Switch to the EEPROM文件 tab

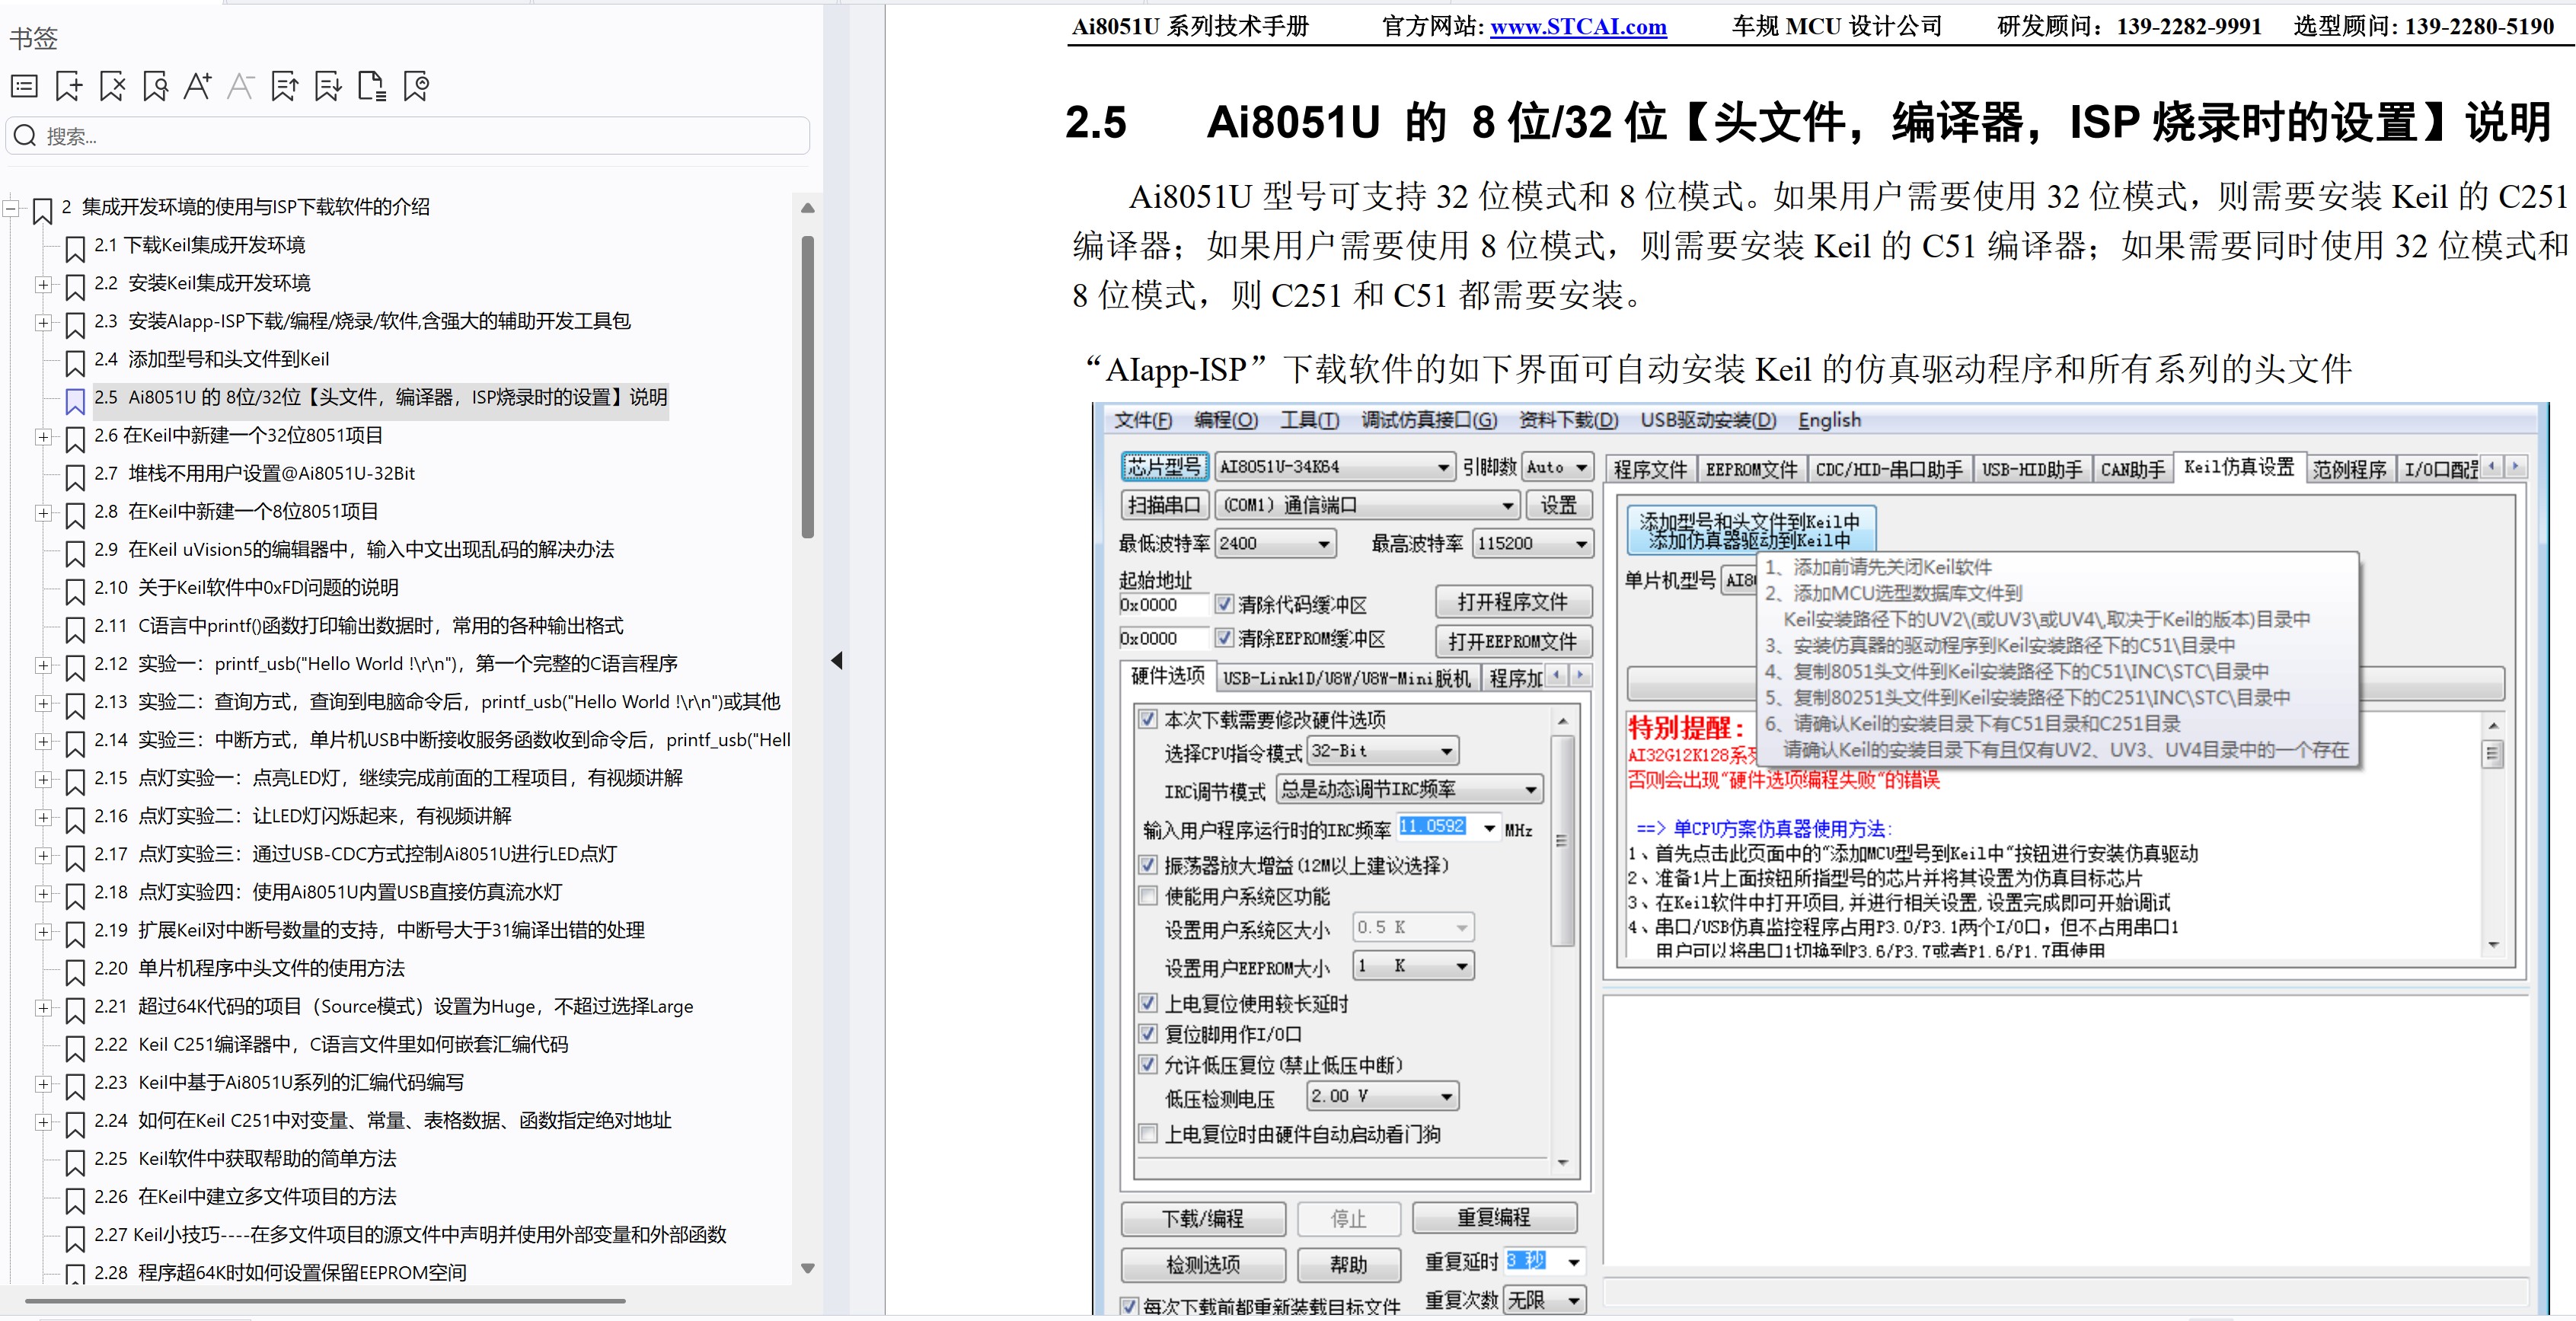tap(1751, 470)
